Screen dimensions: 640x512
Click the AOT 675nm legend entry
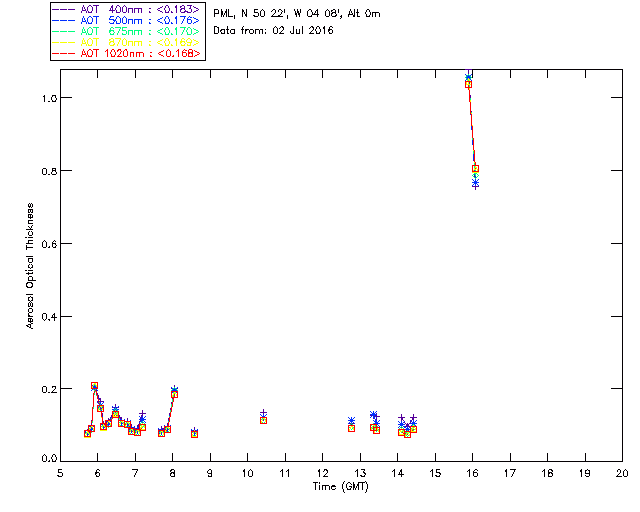tap(127, 31)
